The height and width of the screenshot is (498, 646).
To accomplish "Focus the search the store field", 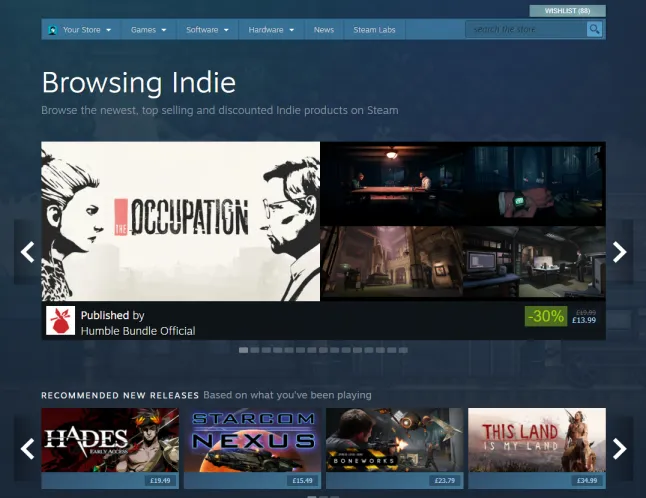I will 526,29.
